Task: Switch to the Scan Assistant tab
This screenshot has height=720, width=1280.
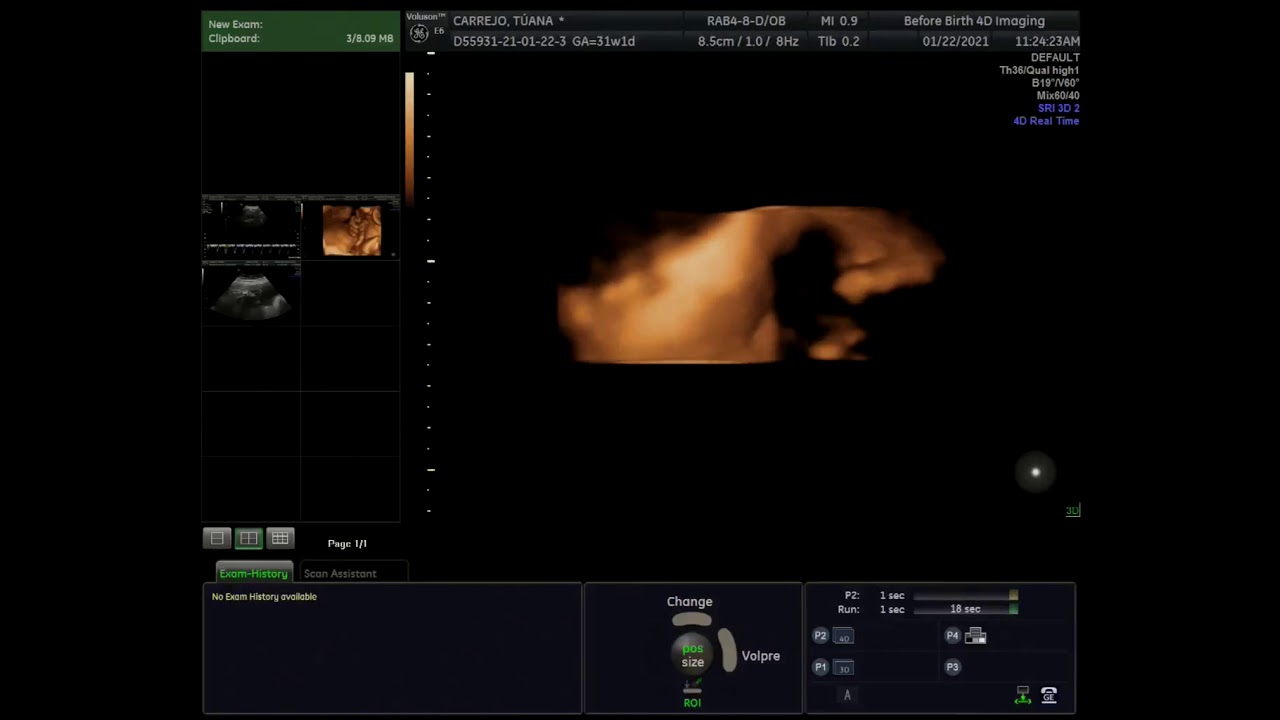Action: (x=340, y=573)
